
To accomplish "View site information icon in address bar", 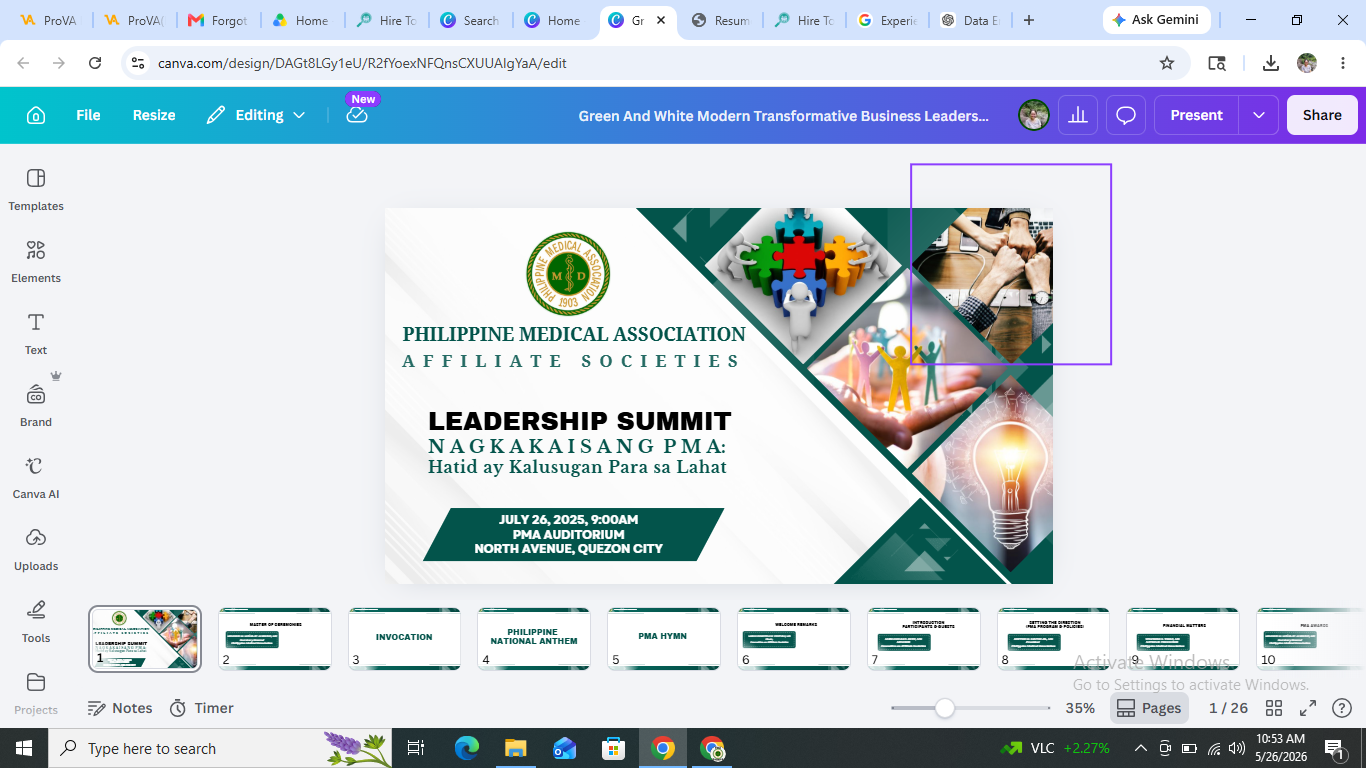I will pos(139,63).
